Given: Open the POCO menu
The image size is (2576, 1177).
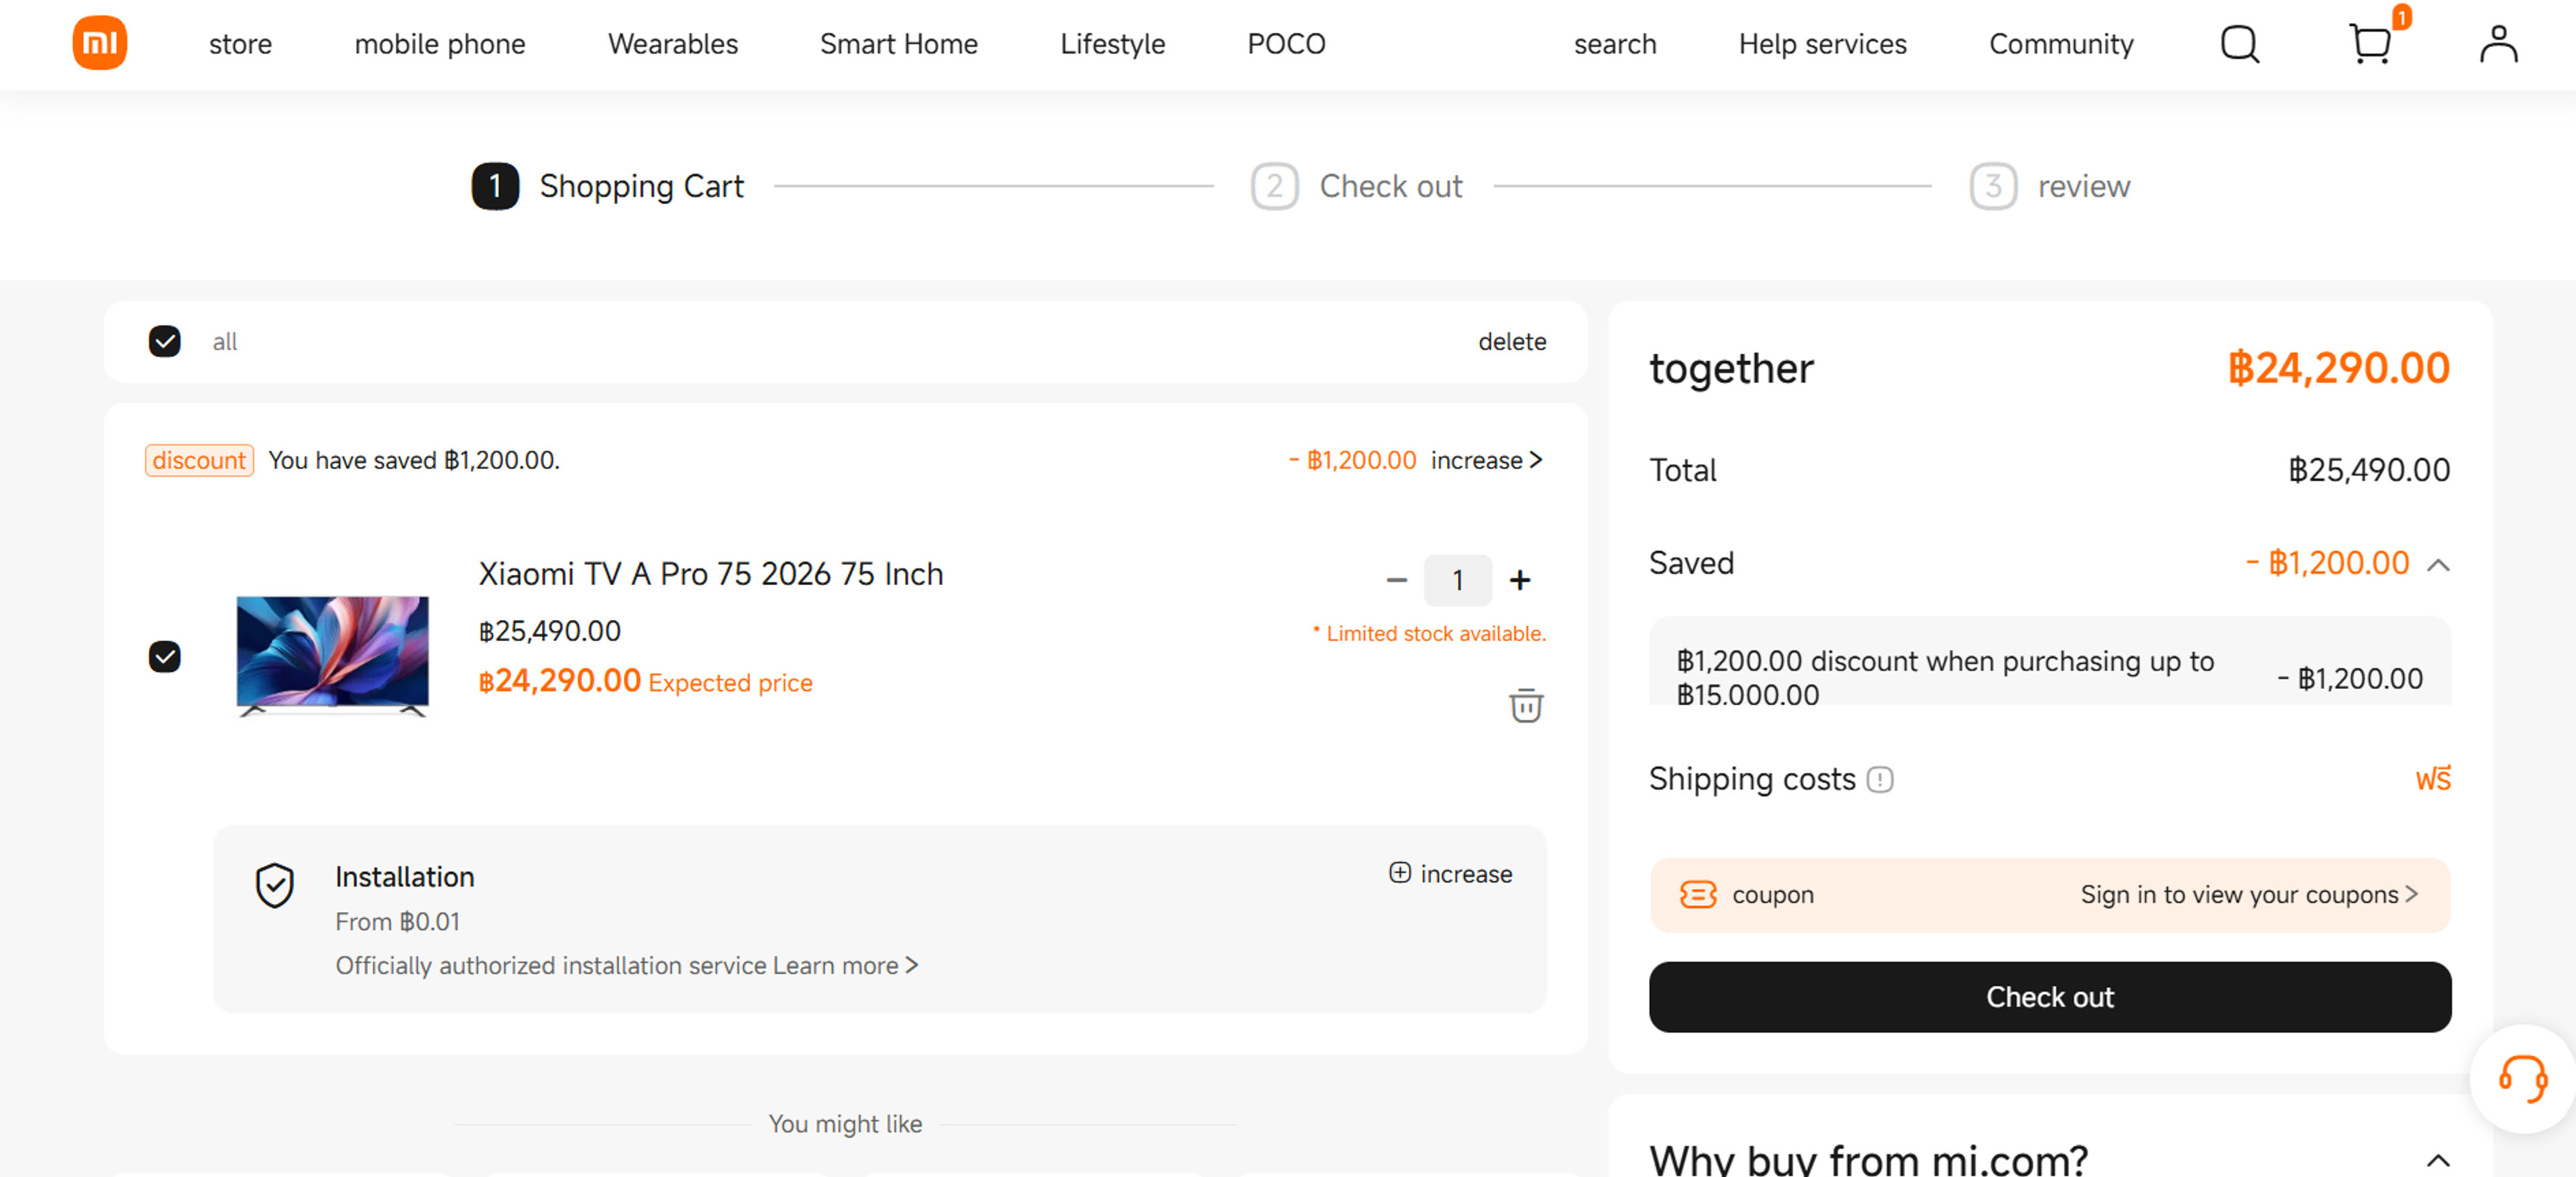Looking at the screenshot, I should (1286, 44).
